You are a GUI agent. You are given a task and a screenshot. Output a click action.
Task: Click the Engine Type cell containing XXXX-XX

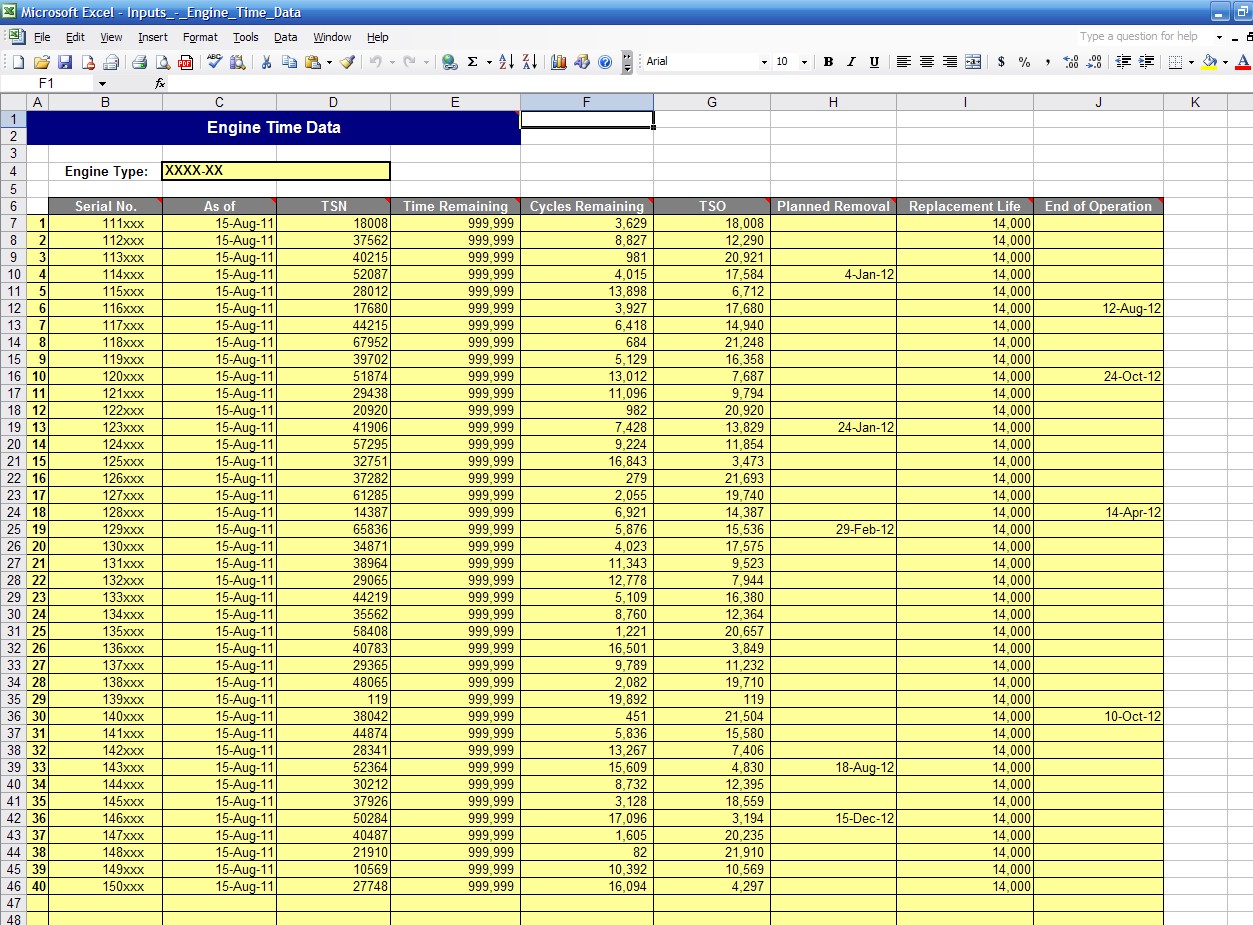tap(275, 171)
